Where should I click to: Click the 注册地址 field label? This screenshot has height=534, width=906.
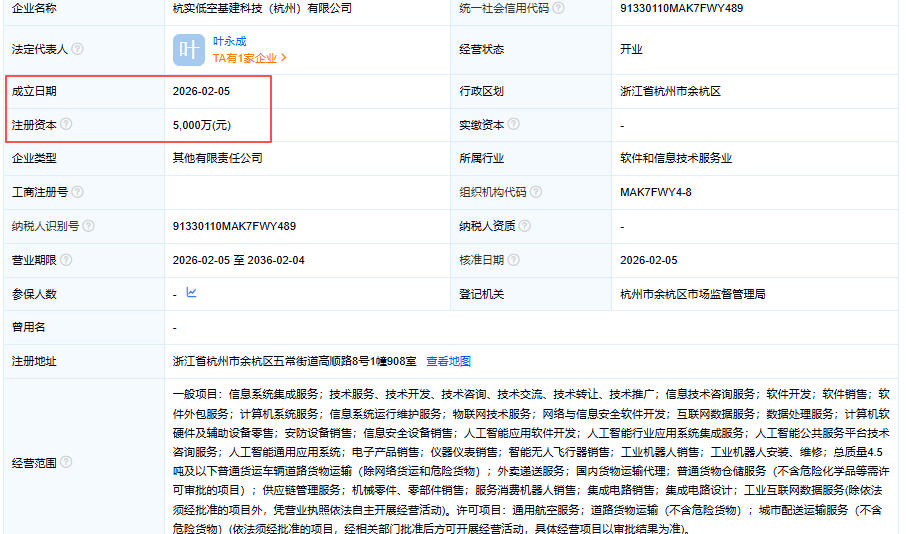pyautogui.click(x=34, y=361)
